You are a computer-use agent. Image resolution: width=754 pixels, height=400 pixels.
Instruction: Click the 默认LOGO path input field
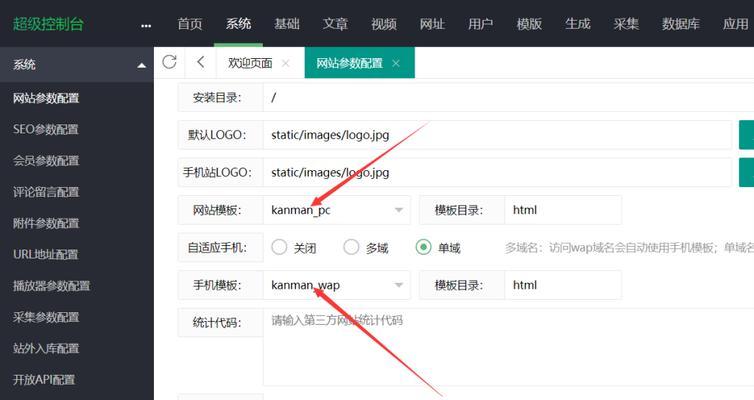(497, 135)
